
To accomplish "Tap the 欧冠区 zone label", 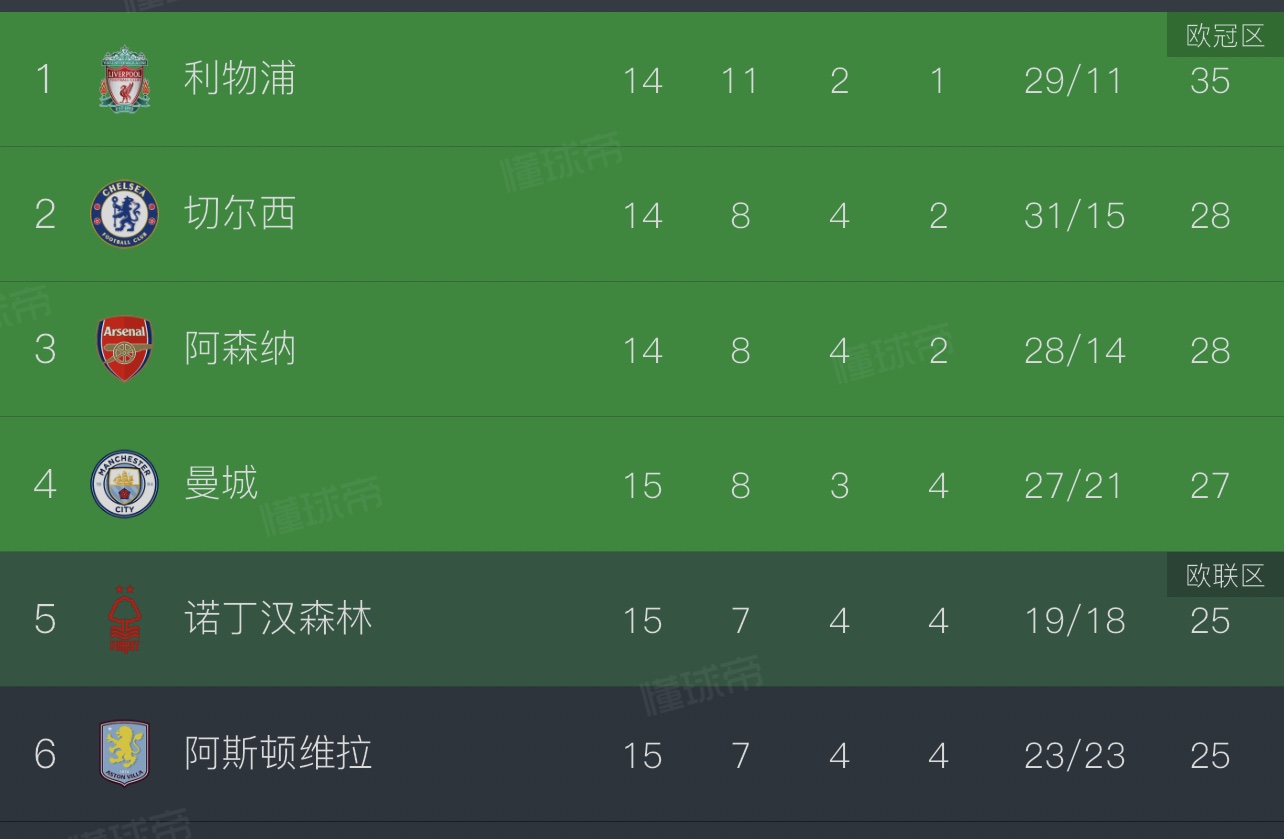I will point(1225,36).
